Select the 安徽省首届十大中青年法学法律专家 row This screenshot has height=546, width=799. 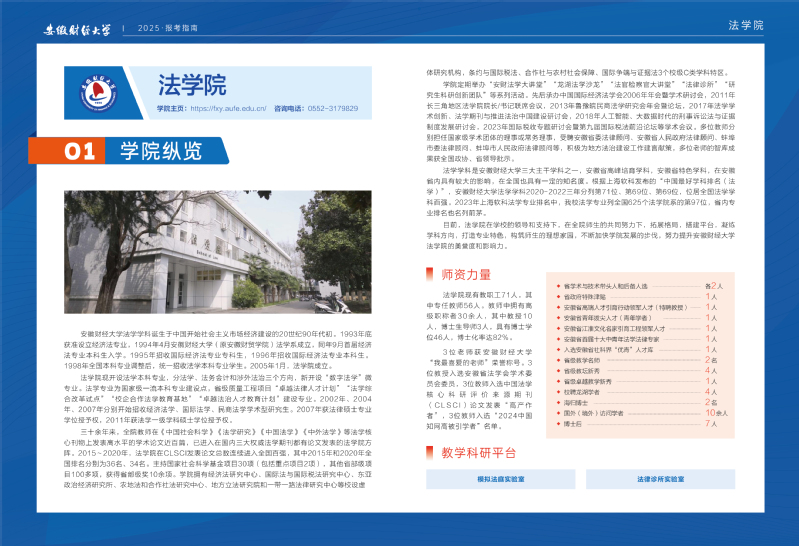click(x=637, y=339)
